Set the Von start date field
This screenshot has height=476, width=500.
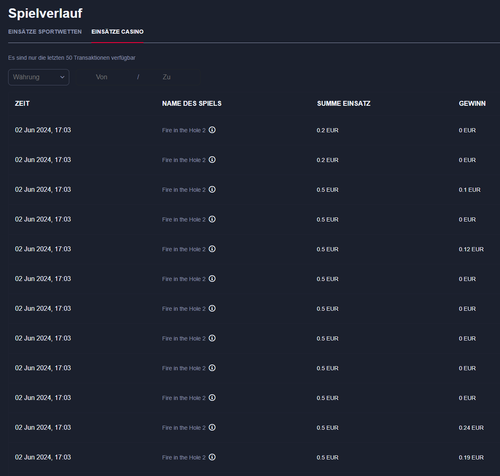pos(102,77)
